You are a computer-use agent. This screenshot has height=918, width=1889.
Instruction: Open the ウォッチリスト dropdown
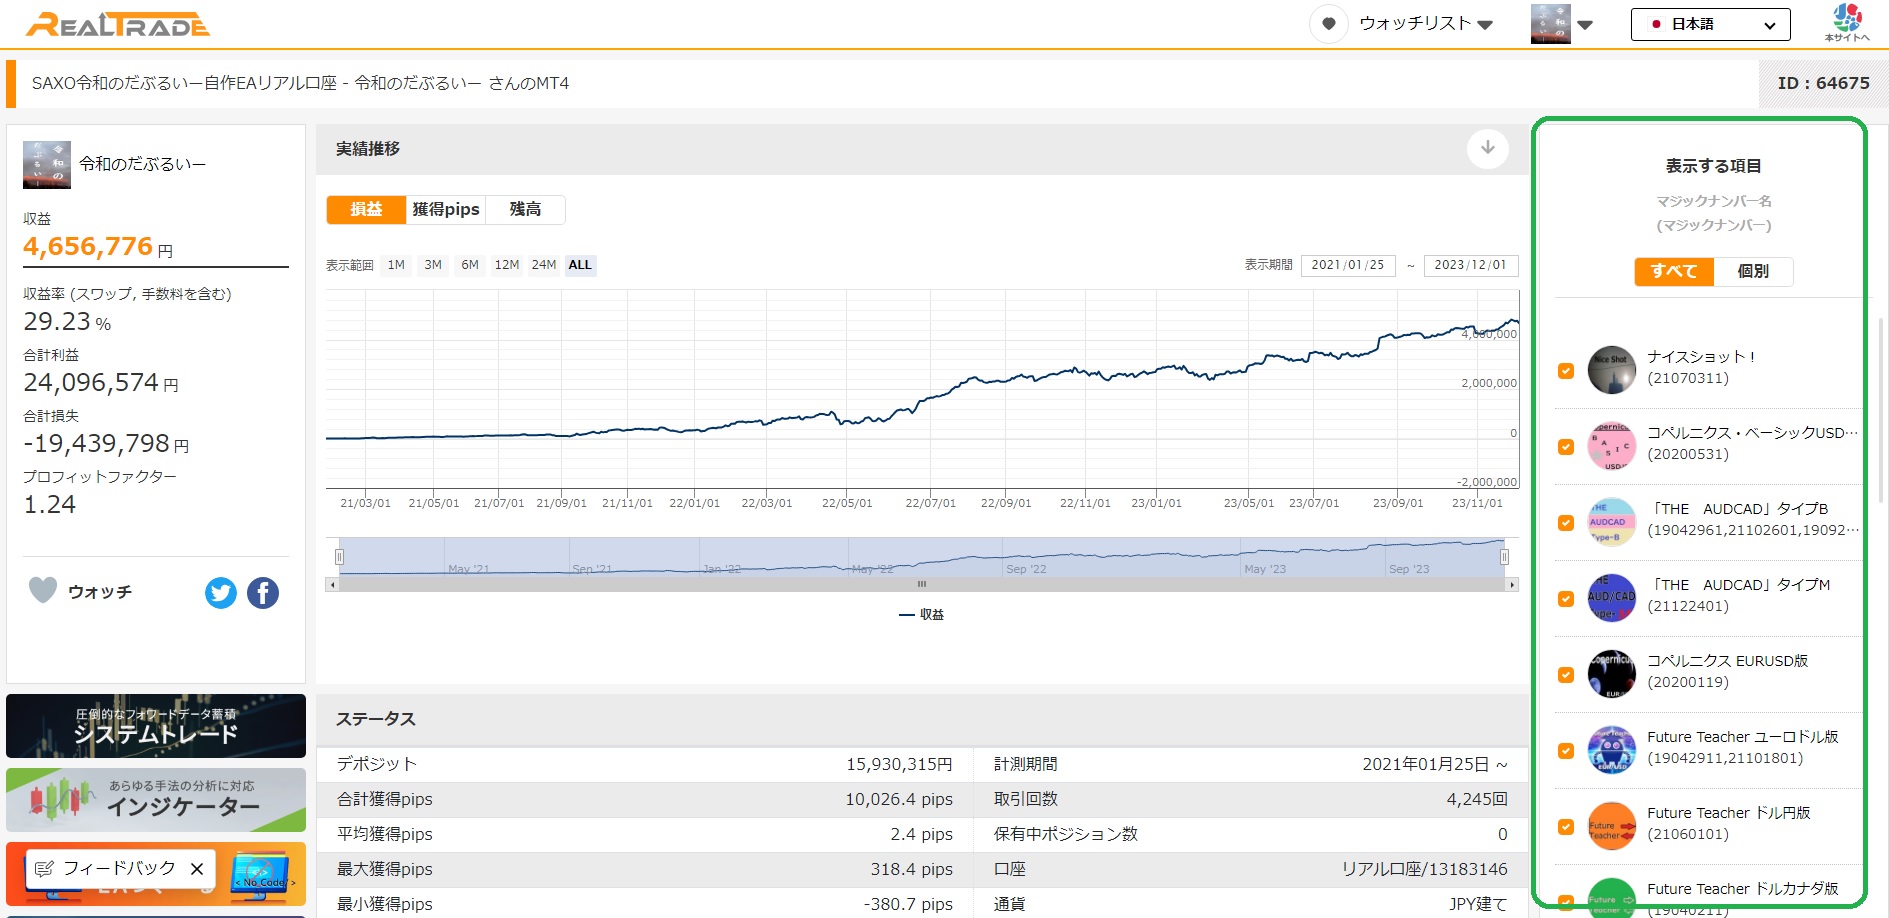click(x=1425, y=24)
